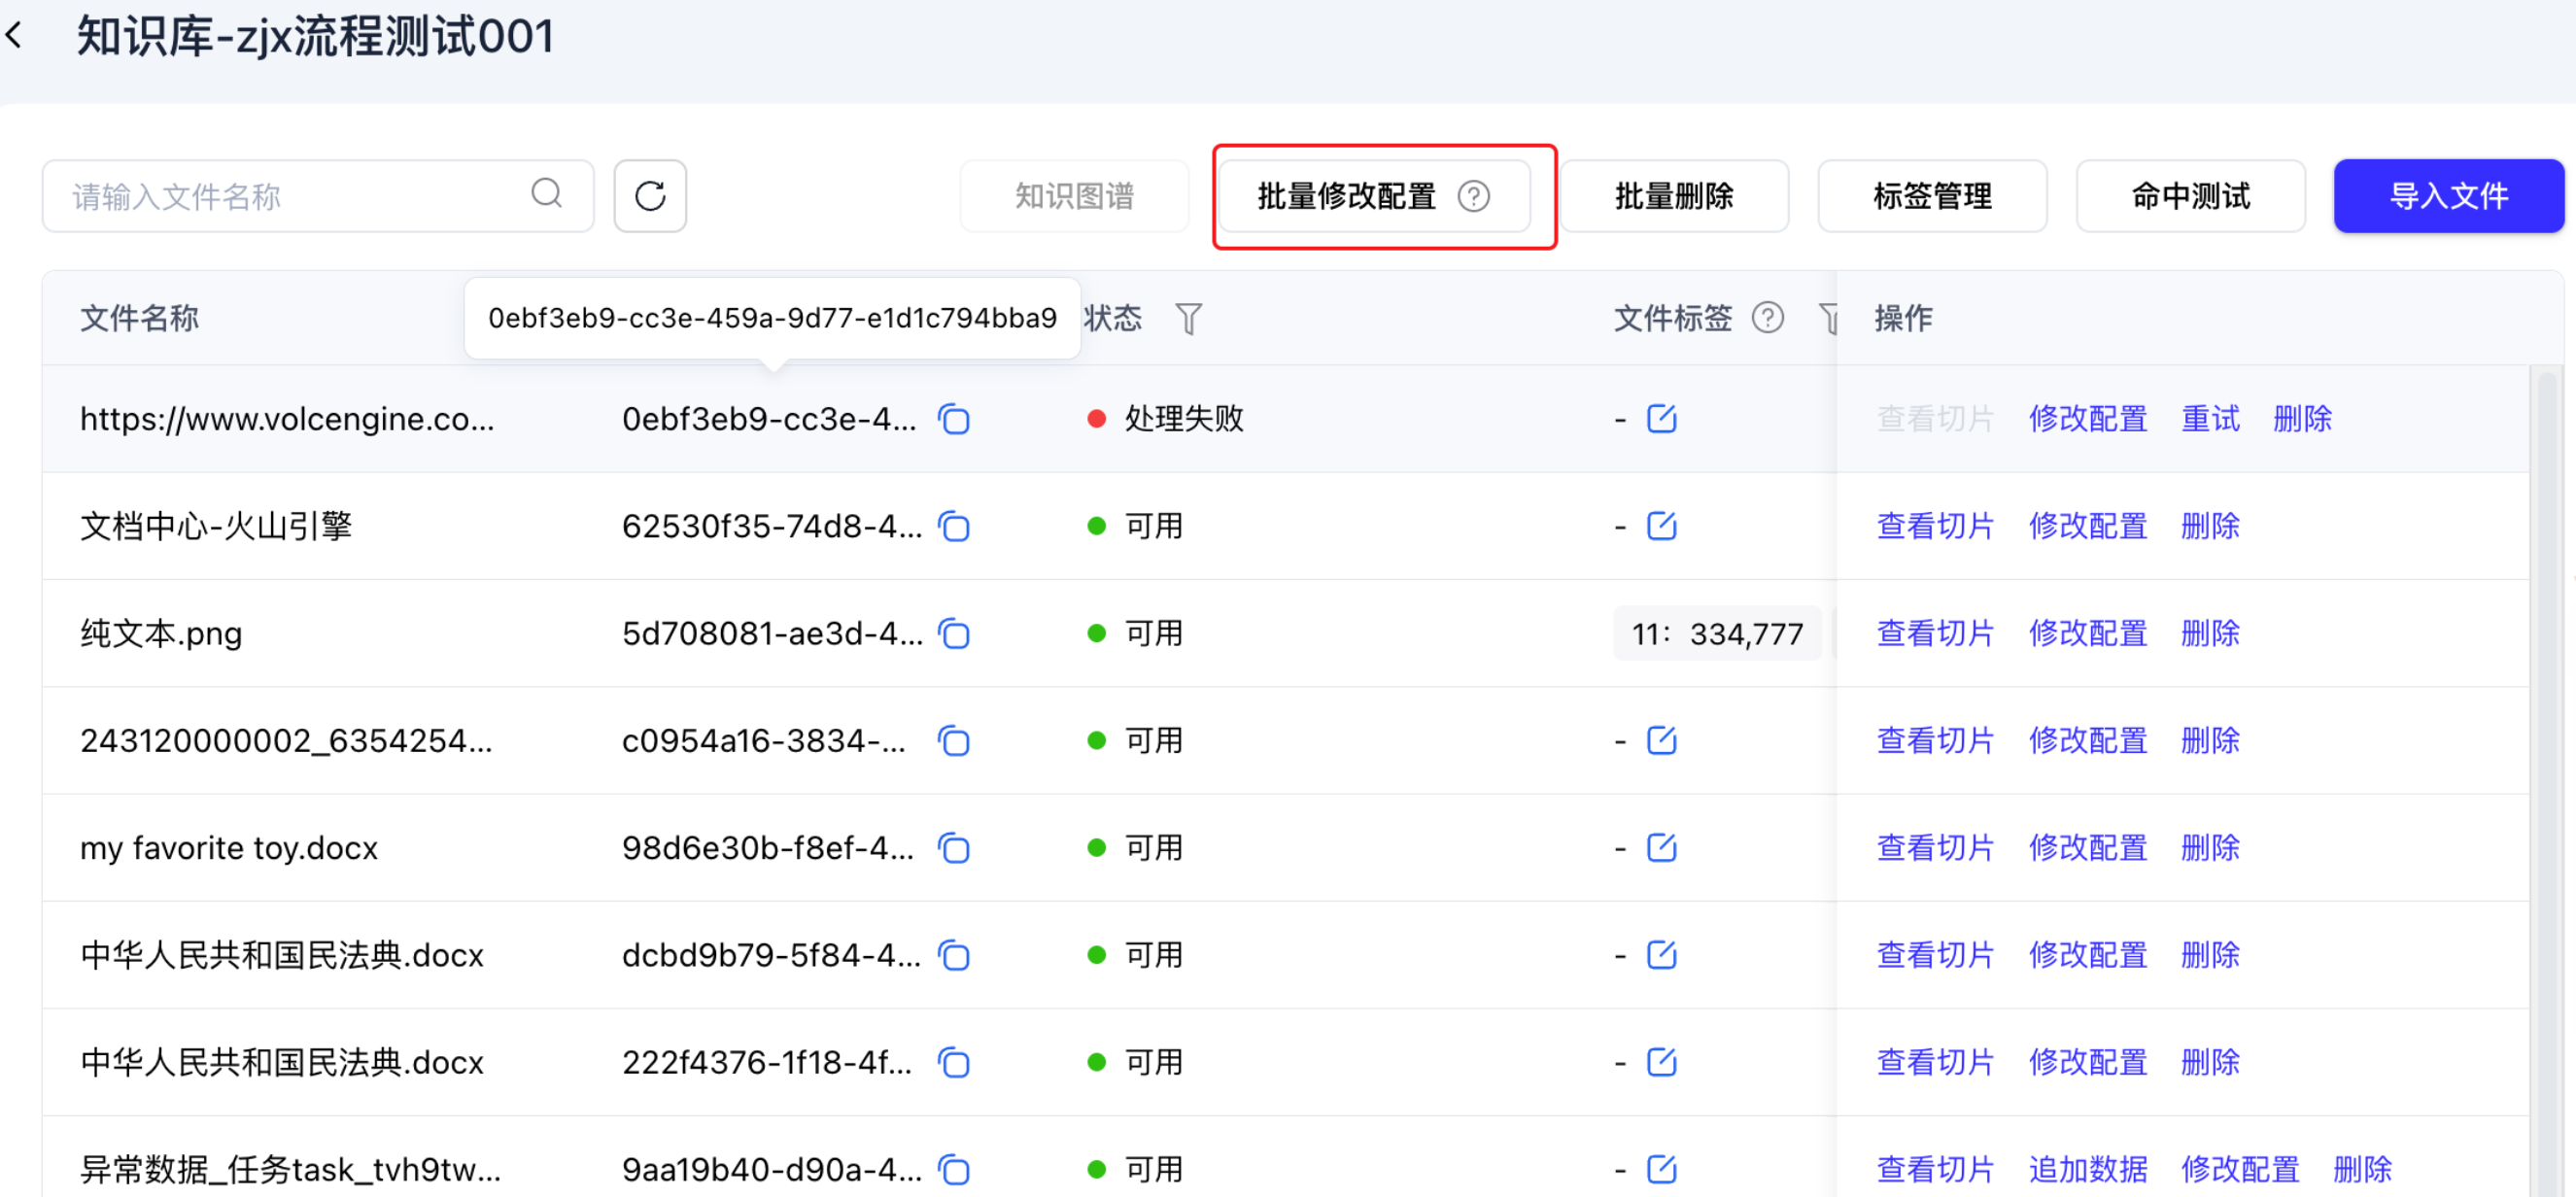Click the search magnifier icon
2576x1197 pixels.
(x=546, y=193)
